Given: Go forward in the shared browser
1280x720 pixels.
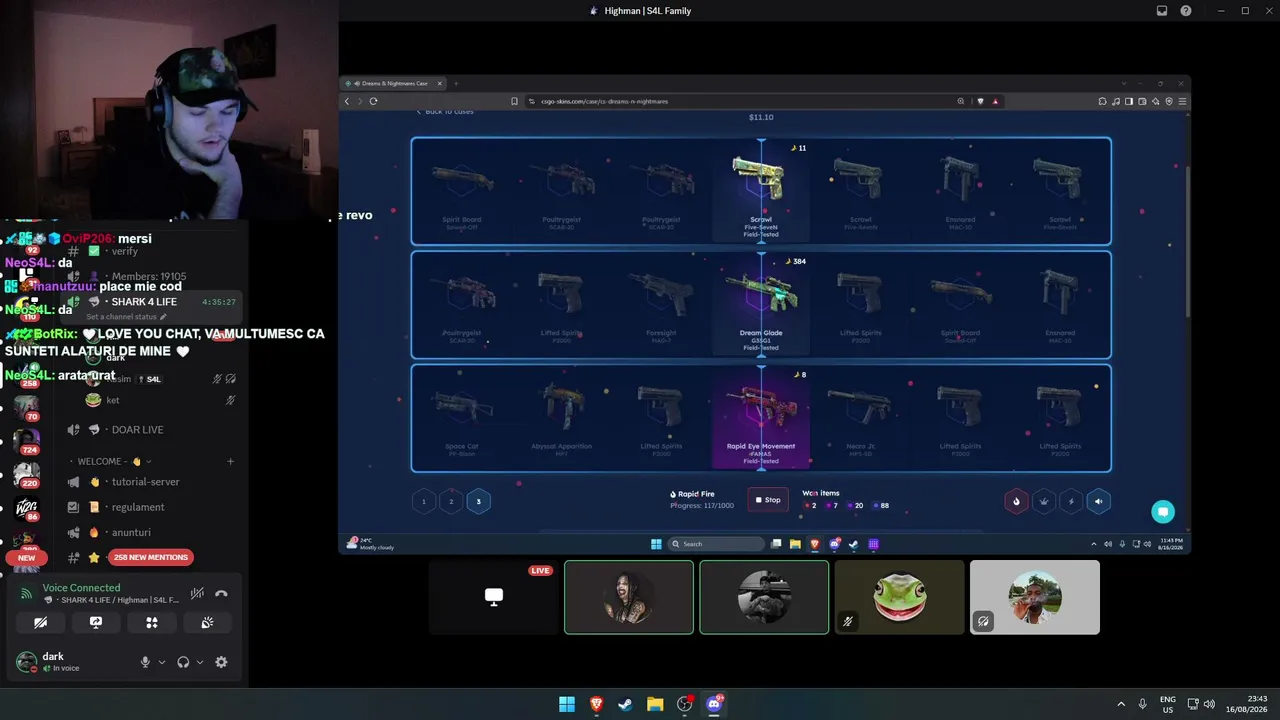Looking at the screenshot, I should coord(359,101).
